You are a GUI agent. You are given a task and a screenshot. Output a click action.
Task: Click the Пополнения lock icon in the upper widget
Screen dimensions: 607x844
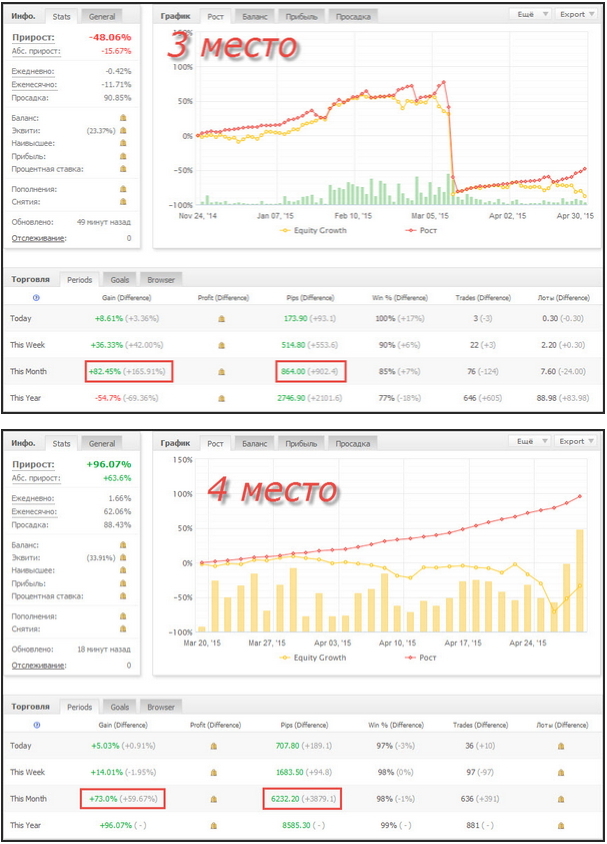(x=123, y=189)
